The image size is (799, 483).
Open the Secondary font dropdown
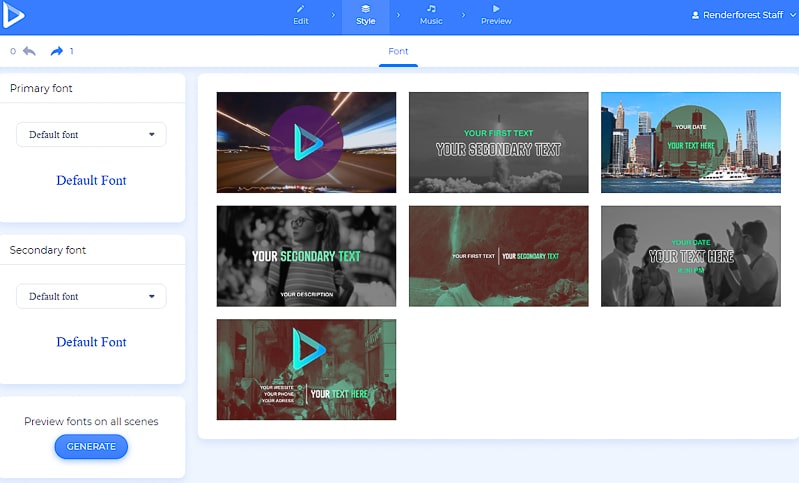coord(91,296)
